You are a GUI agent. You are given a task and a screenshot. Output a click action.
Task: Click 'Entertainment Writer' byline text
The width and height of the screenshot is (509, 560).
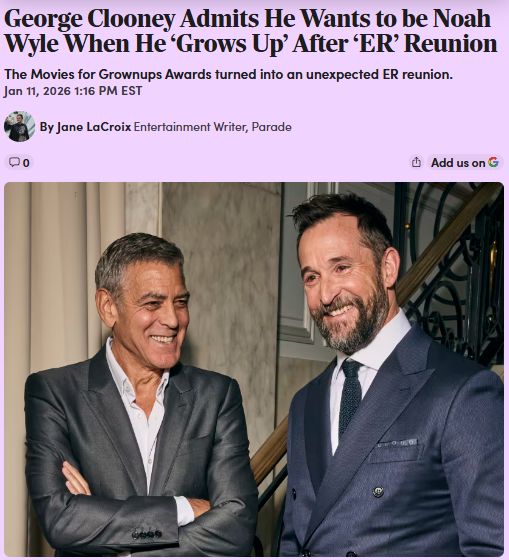pyautogui.click(x=190, y=127)
